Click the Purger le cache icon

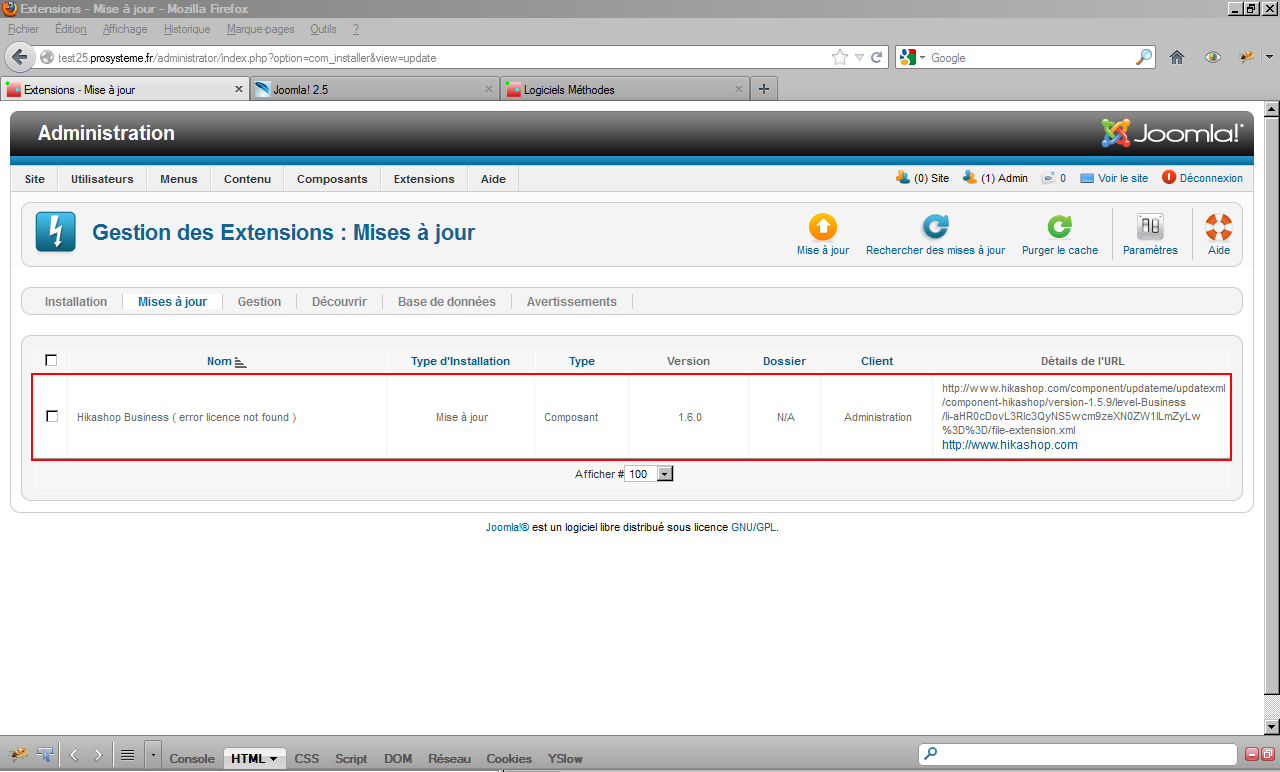[x=1059, y=227]
